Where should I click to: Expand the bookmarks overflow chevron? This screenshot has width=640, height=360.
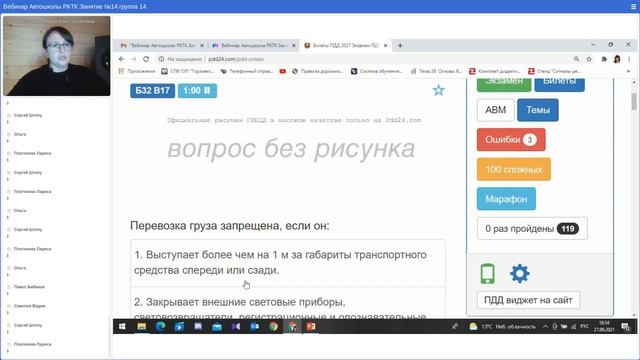click(x=628, y=71)
